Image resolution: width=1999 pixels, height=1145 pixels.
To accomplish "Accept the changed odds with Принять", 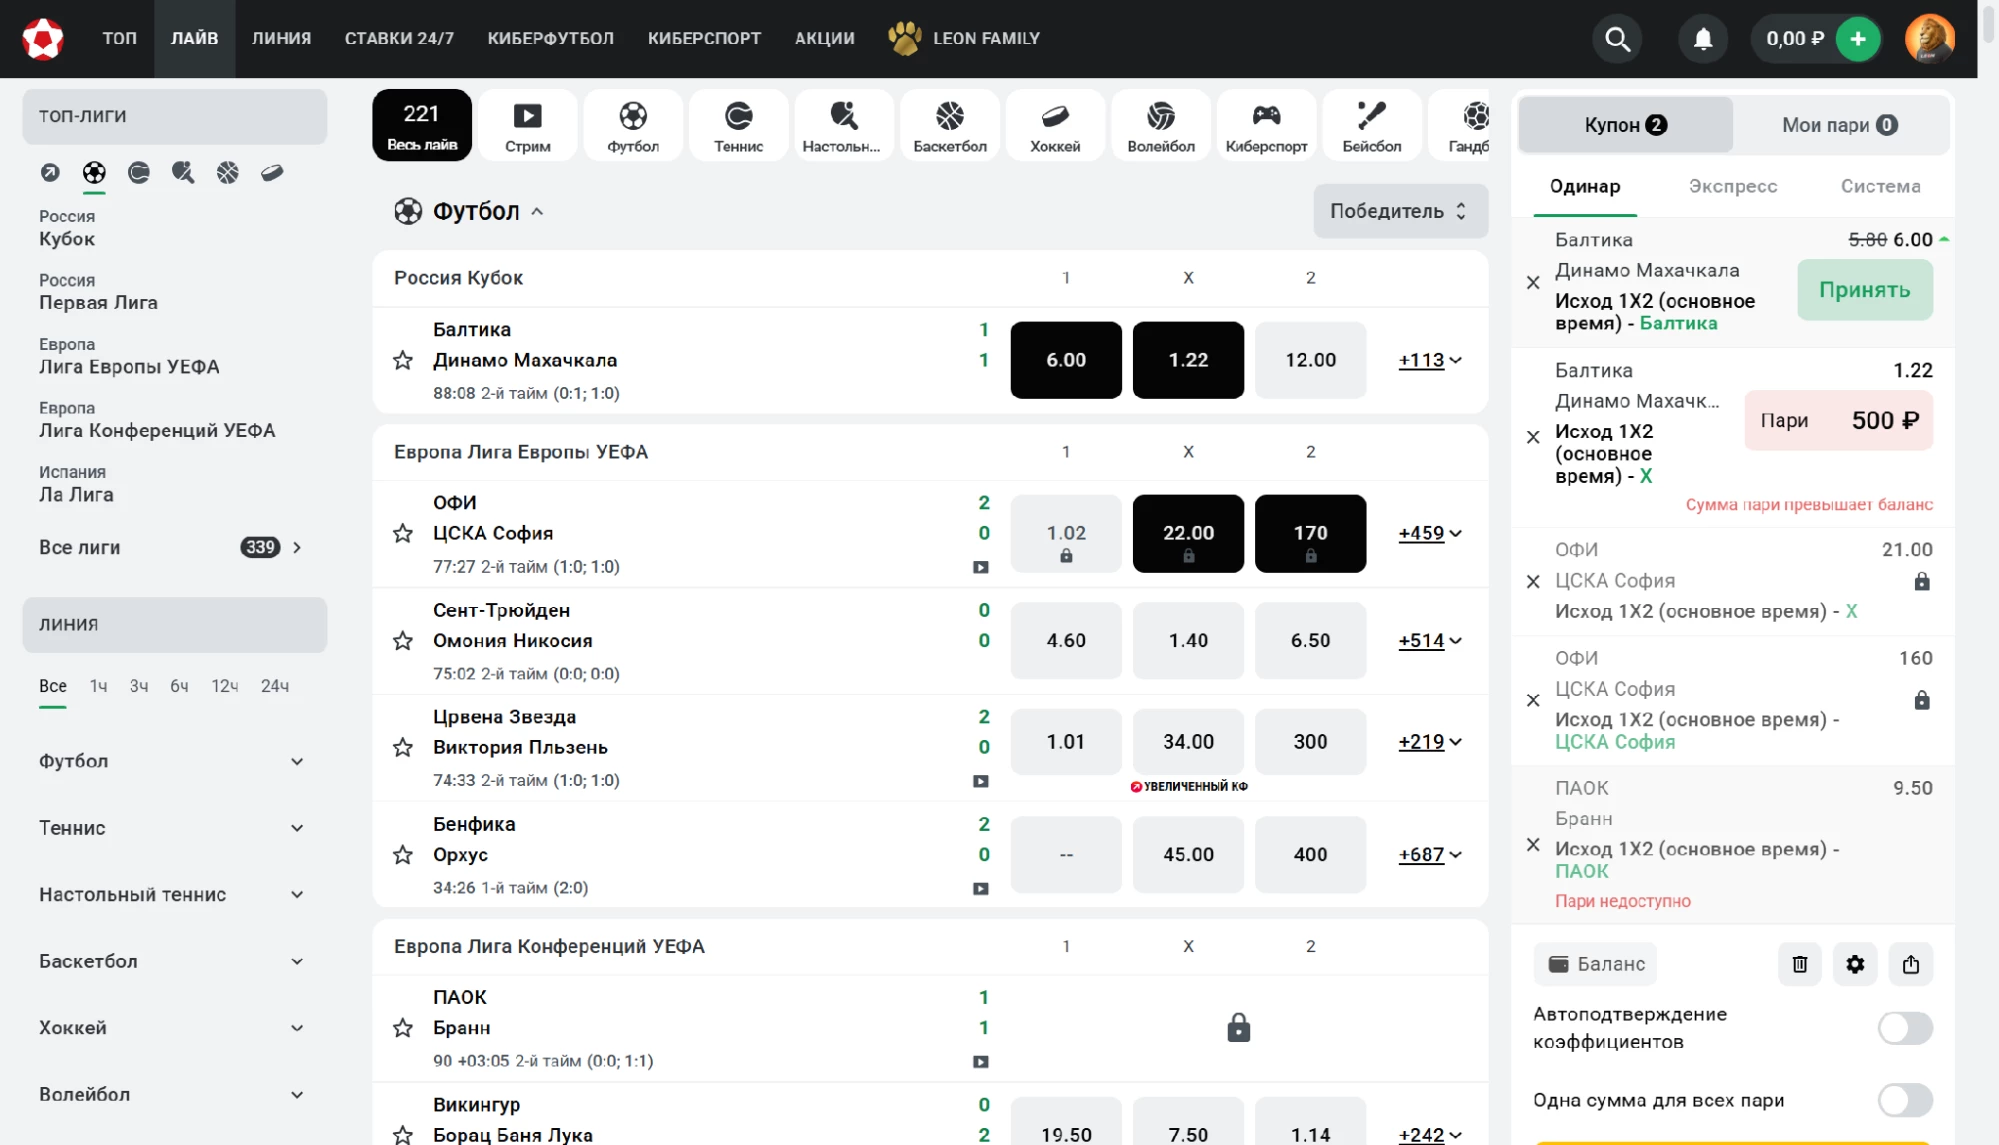I will pyautogui.click(x=1864, y=290).
